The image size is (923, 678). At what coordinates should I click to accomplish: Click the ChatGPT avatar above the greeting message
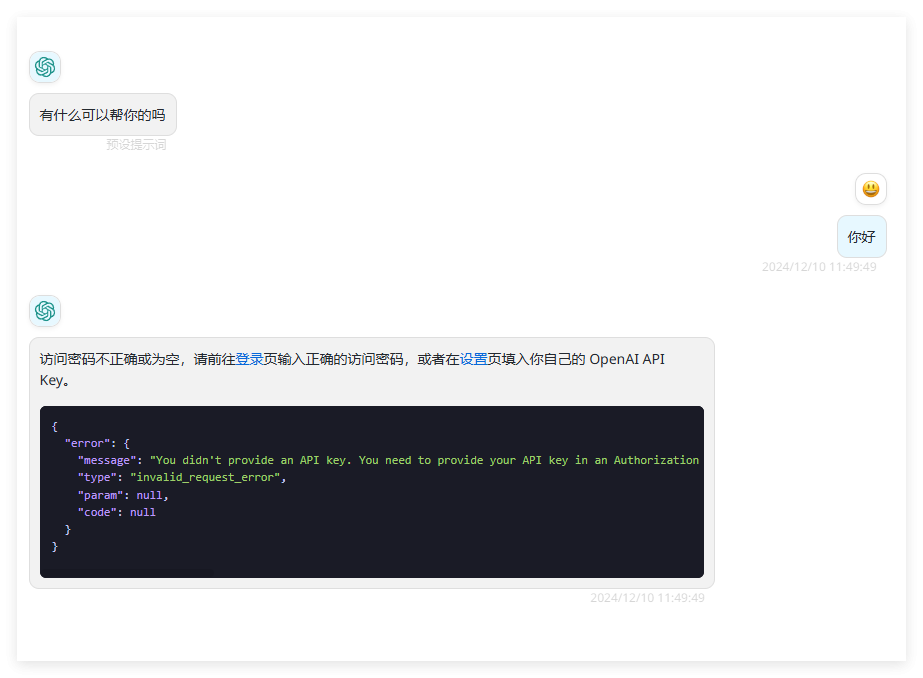[45, 67]
